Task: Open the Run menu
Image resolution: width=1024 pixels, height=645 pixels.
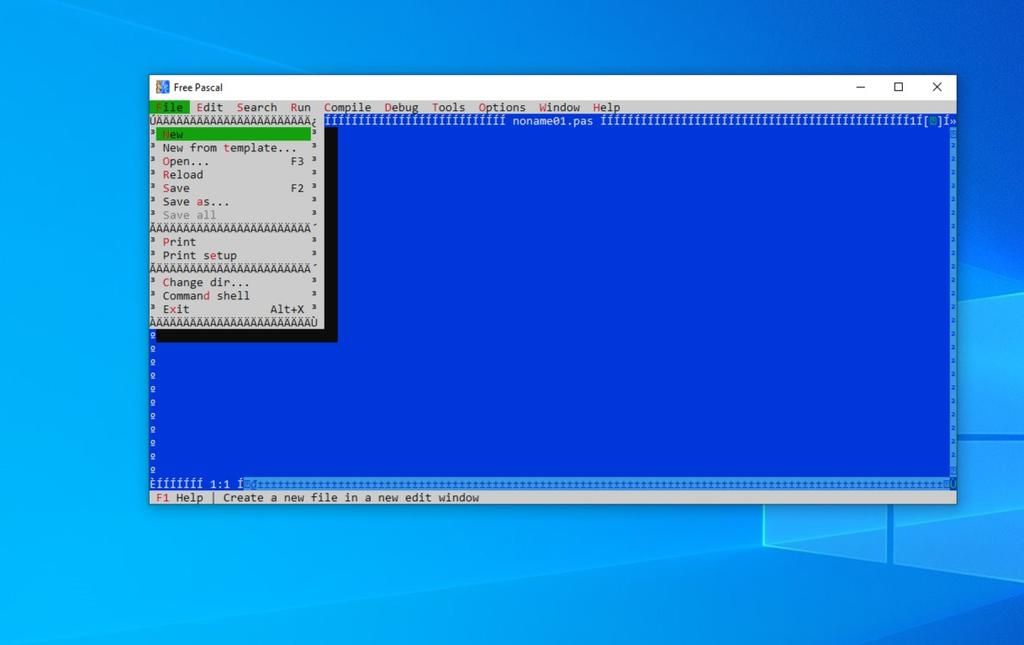Action: [300, 107]
